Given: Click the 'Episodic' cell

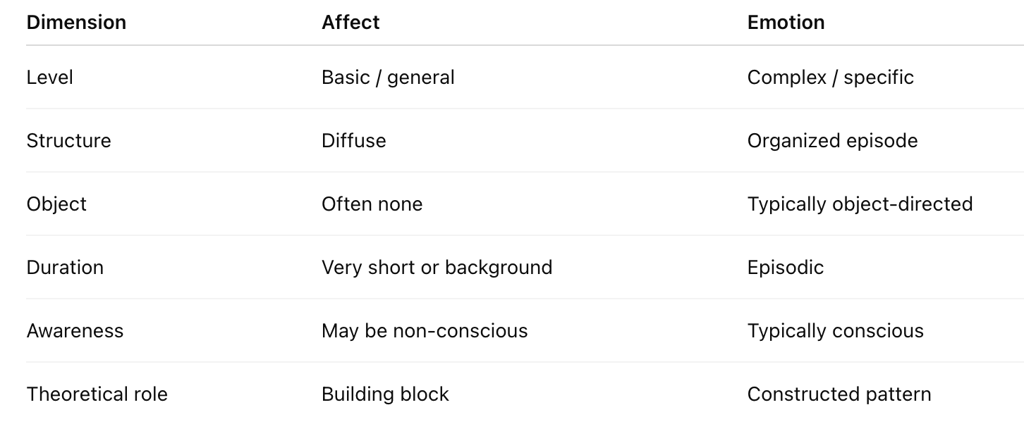Looking at the screenshot, I should [785, 267].
